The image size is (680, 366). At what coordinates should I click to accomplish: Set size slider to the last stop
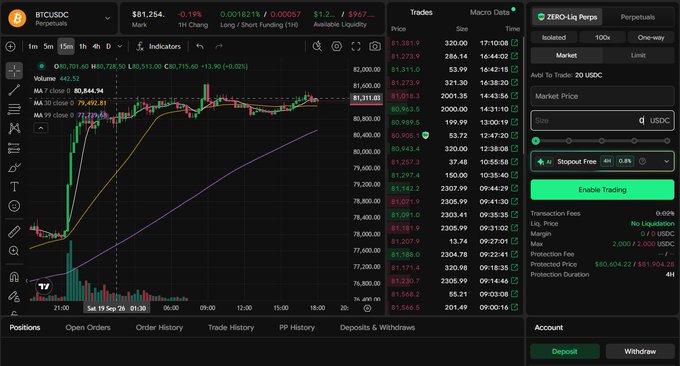point(667,141)
